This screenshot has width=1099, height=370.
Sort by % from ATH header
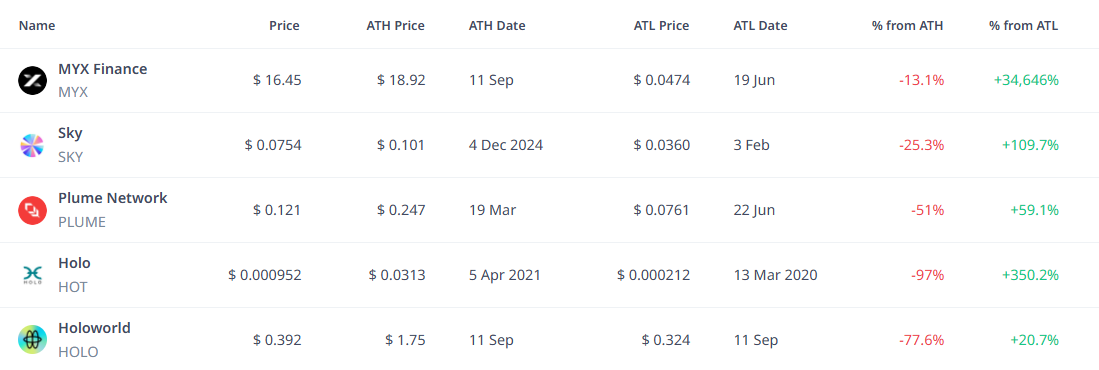click(908, 26)
